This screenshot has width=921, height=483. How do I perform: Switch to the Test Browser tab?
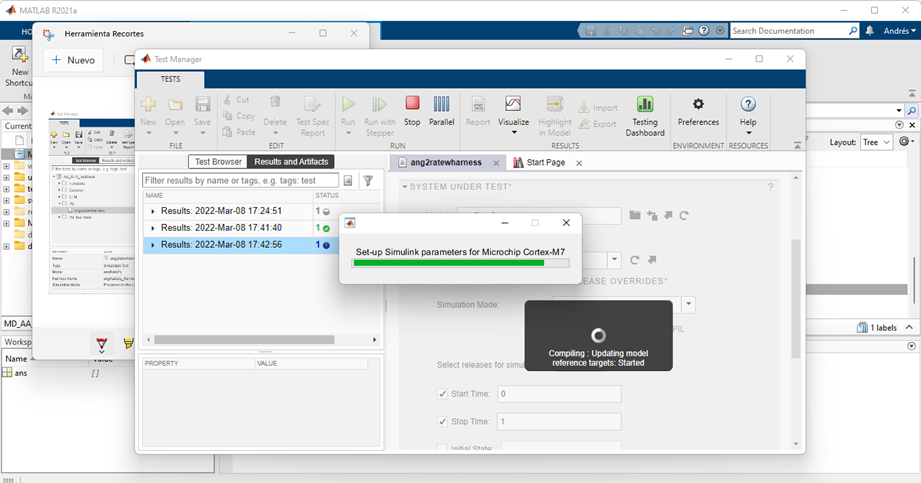(x=218, y=161)
